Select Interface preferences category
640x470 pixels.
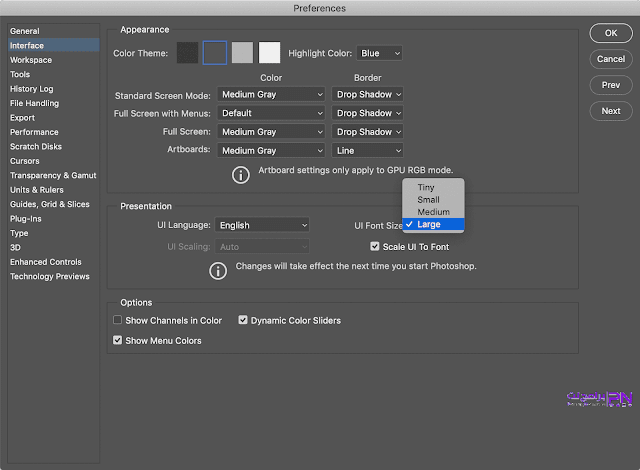tap(53, 45)
